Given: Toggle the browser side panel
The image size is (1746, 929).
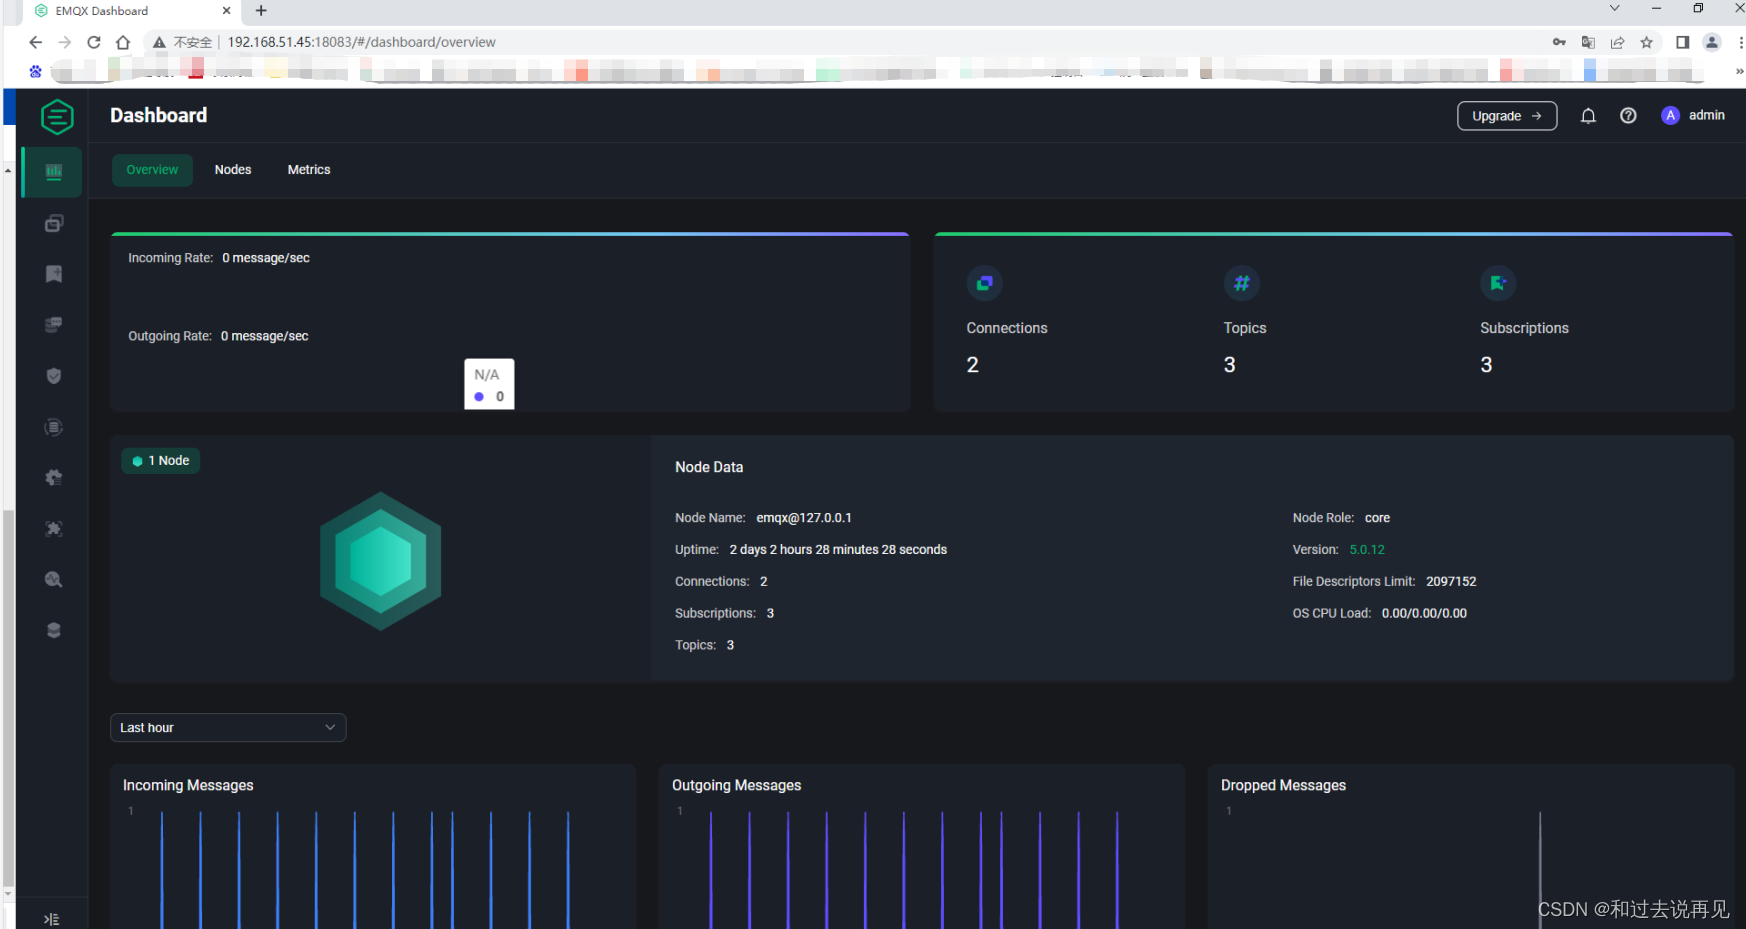Looking at the screenshot, I should pyautogui.click(x=1683, y=42).
